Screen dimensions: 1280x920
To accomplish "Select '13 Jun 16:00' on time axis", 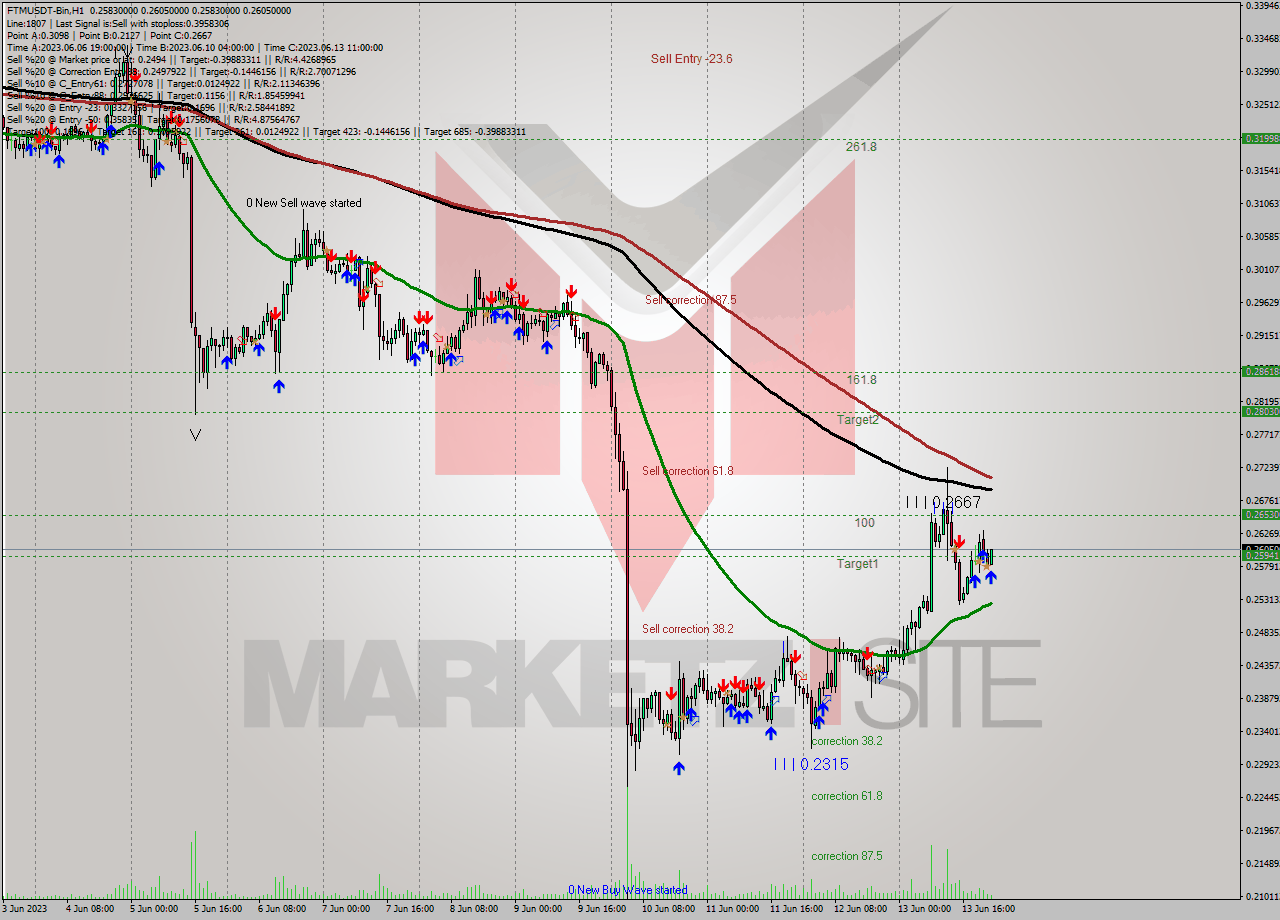I will pyautogui.click(x=988, y=909).
